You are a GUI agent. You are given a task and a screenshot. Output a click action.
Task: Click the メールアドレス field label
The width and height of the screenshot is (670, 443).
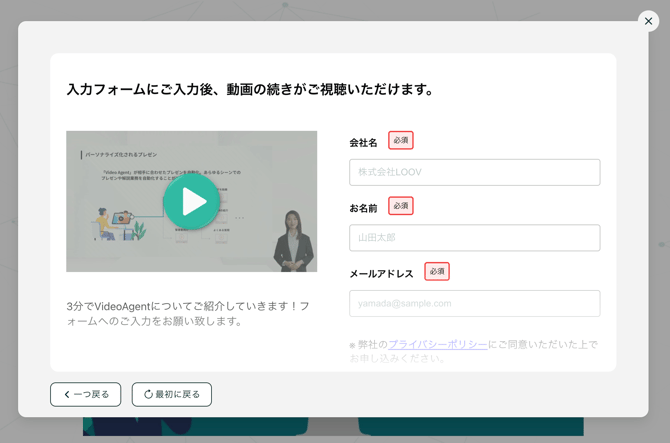click(x=381, y=274)
